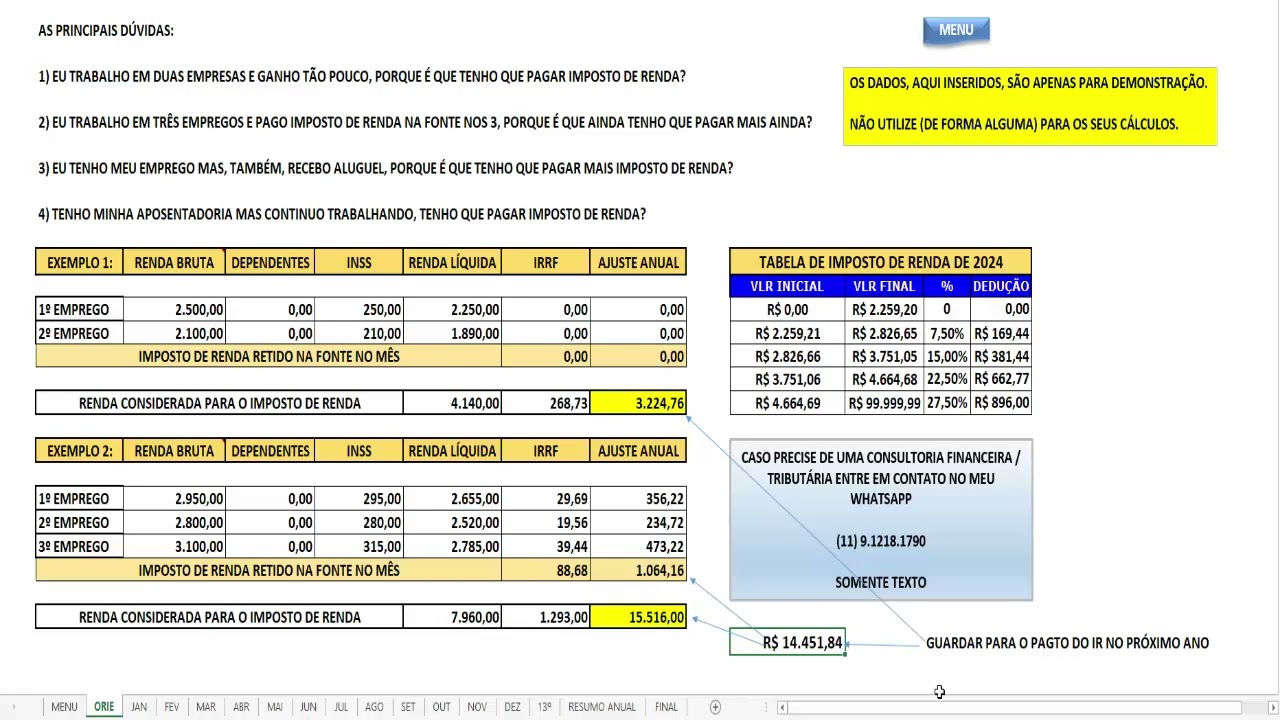The height and width of the screenshot is (720, 1280).
Task: Go to the MAI sheet tab
Action: pyautogui.click(x=275, y=707)
